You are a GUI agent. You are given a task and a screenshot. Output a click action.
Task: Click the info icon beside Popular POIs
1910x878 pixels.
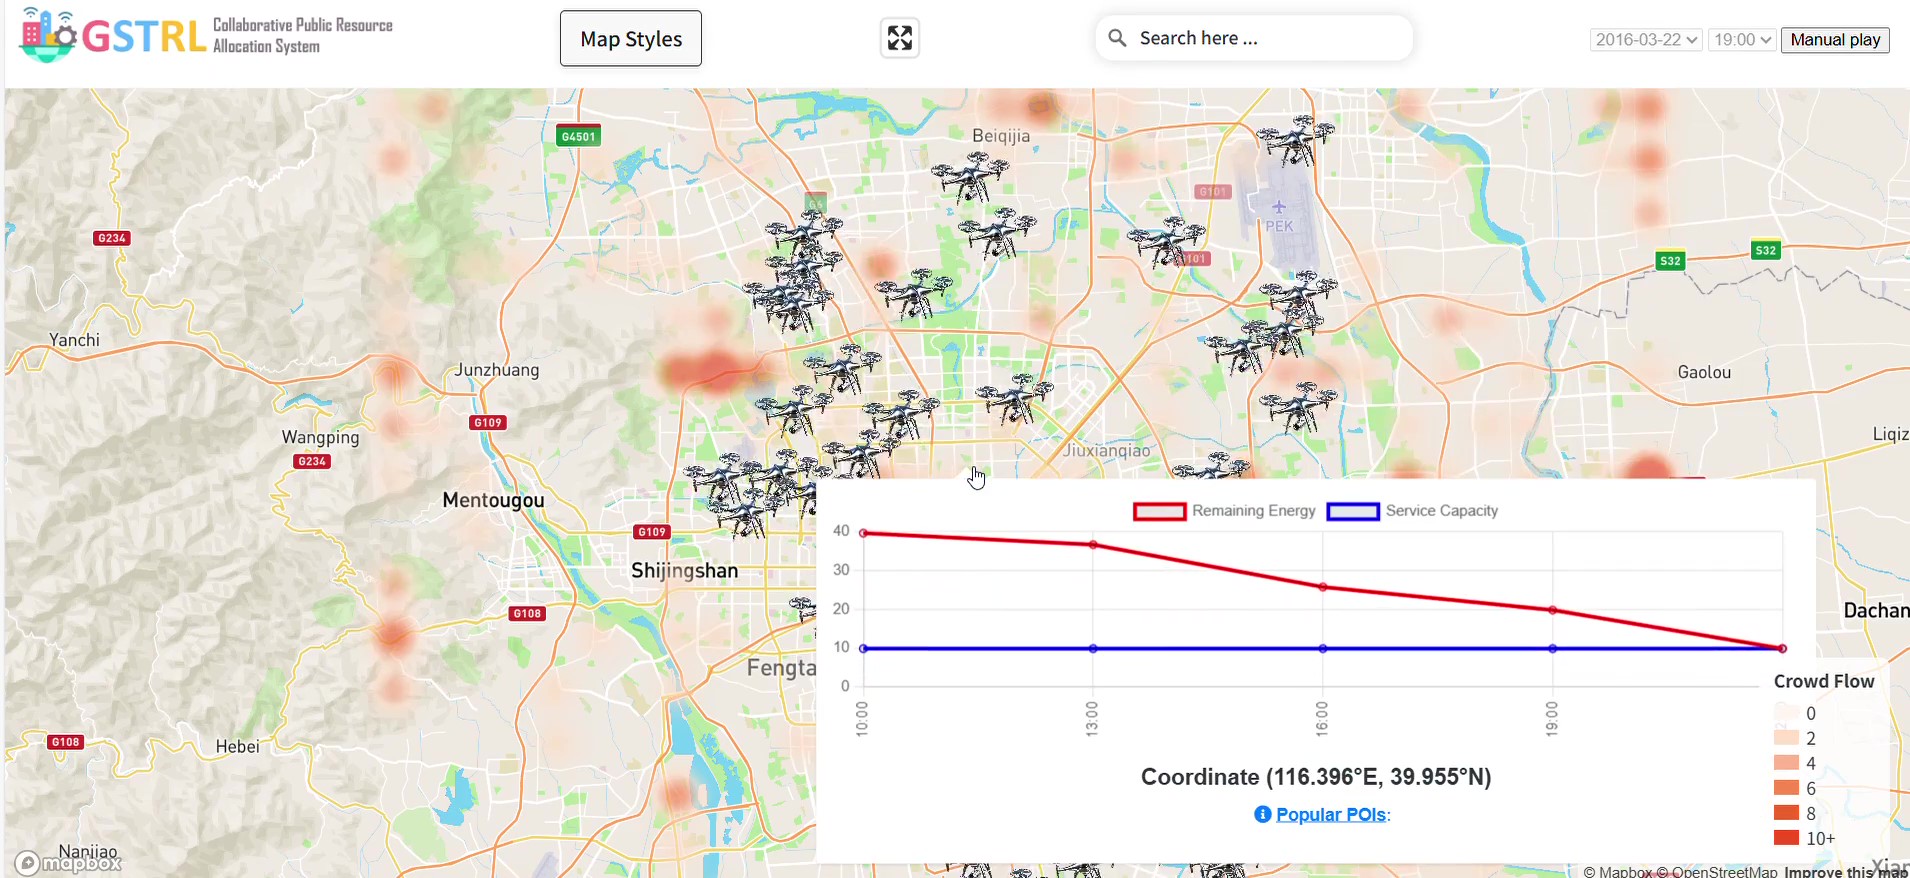[1263, 814]
